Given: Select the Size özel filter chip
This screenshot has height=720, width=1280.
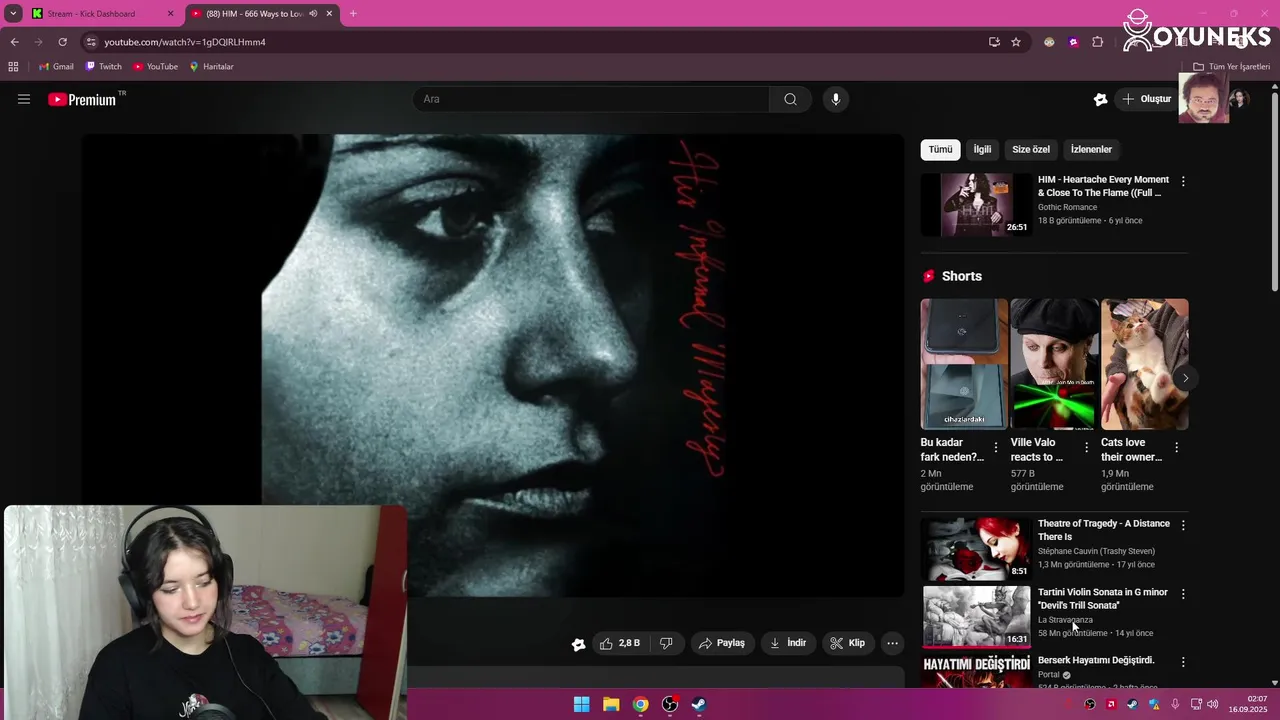Looking at the screenshot, I should click(1031, 149).
